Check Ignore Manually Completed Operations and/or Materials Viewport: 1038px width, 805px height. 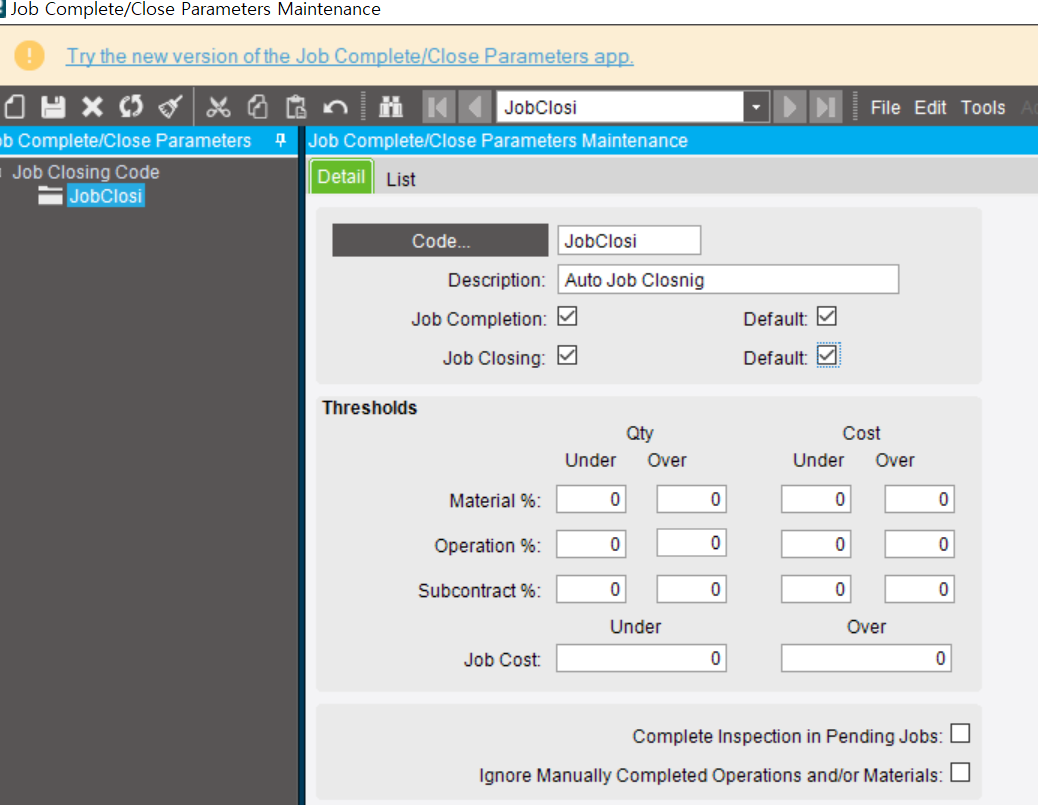(x=960, y=772)
